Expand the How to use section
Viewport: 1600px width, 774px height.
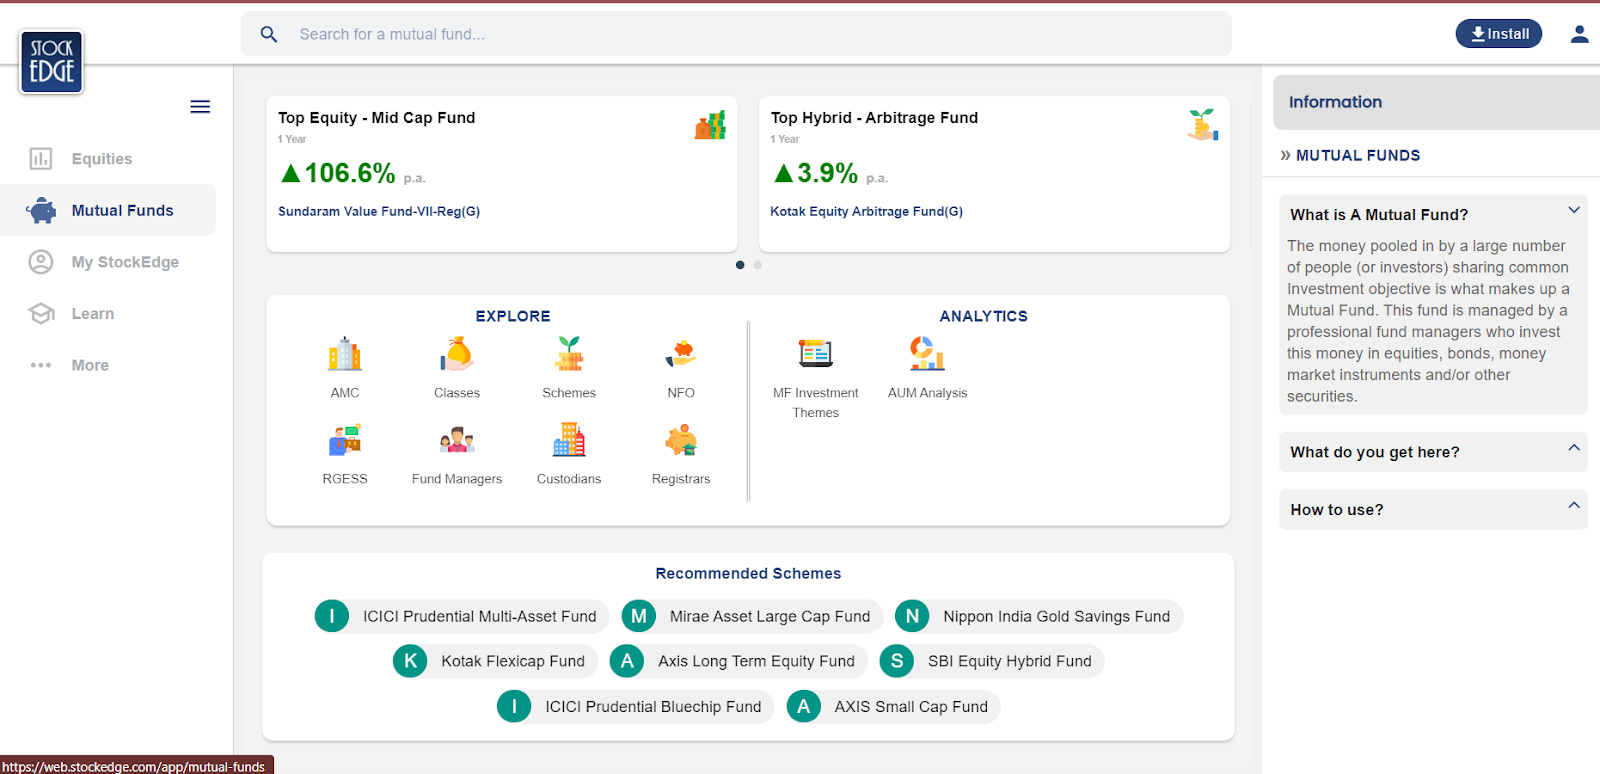click(x=1573, y=505)
